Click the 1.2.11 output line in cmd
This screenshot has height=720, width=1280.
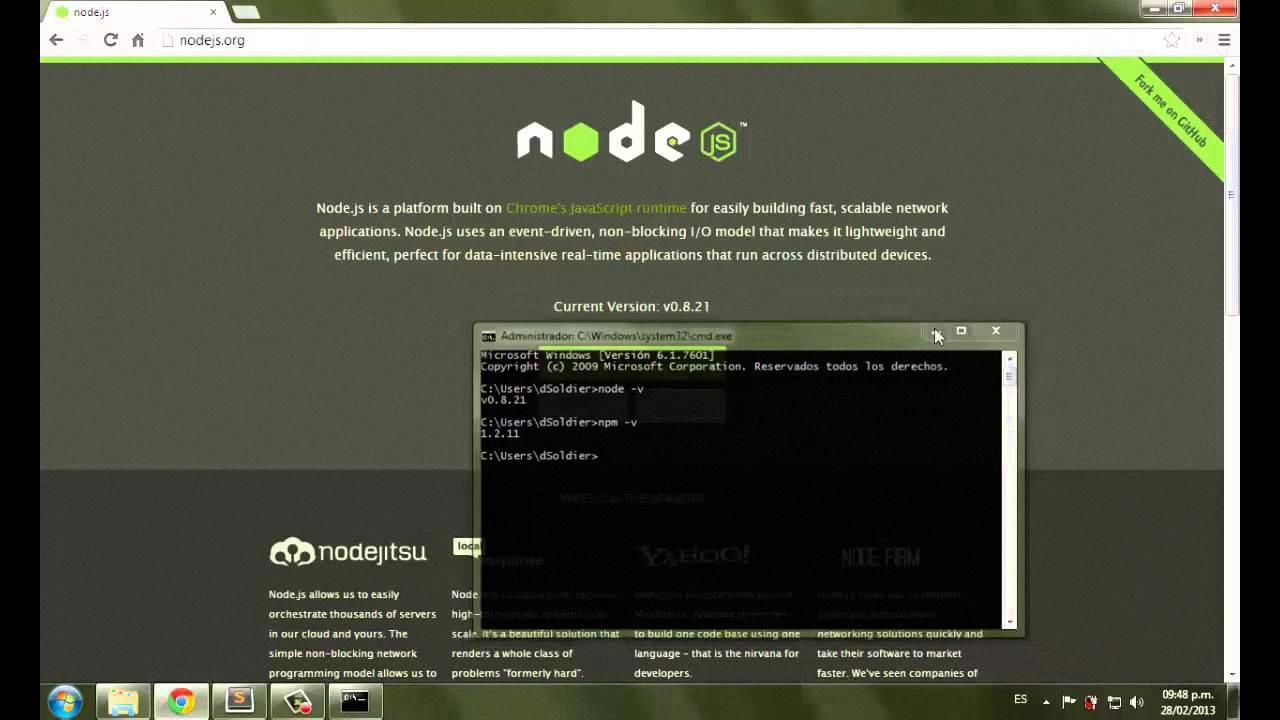coord(500,434)
